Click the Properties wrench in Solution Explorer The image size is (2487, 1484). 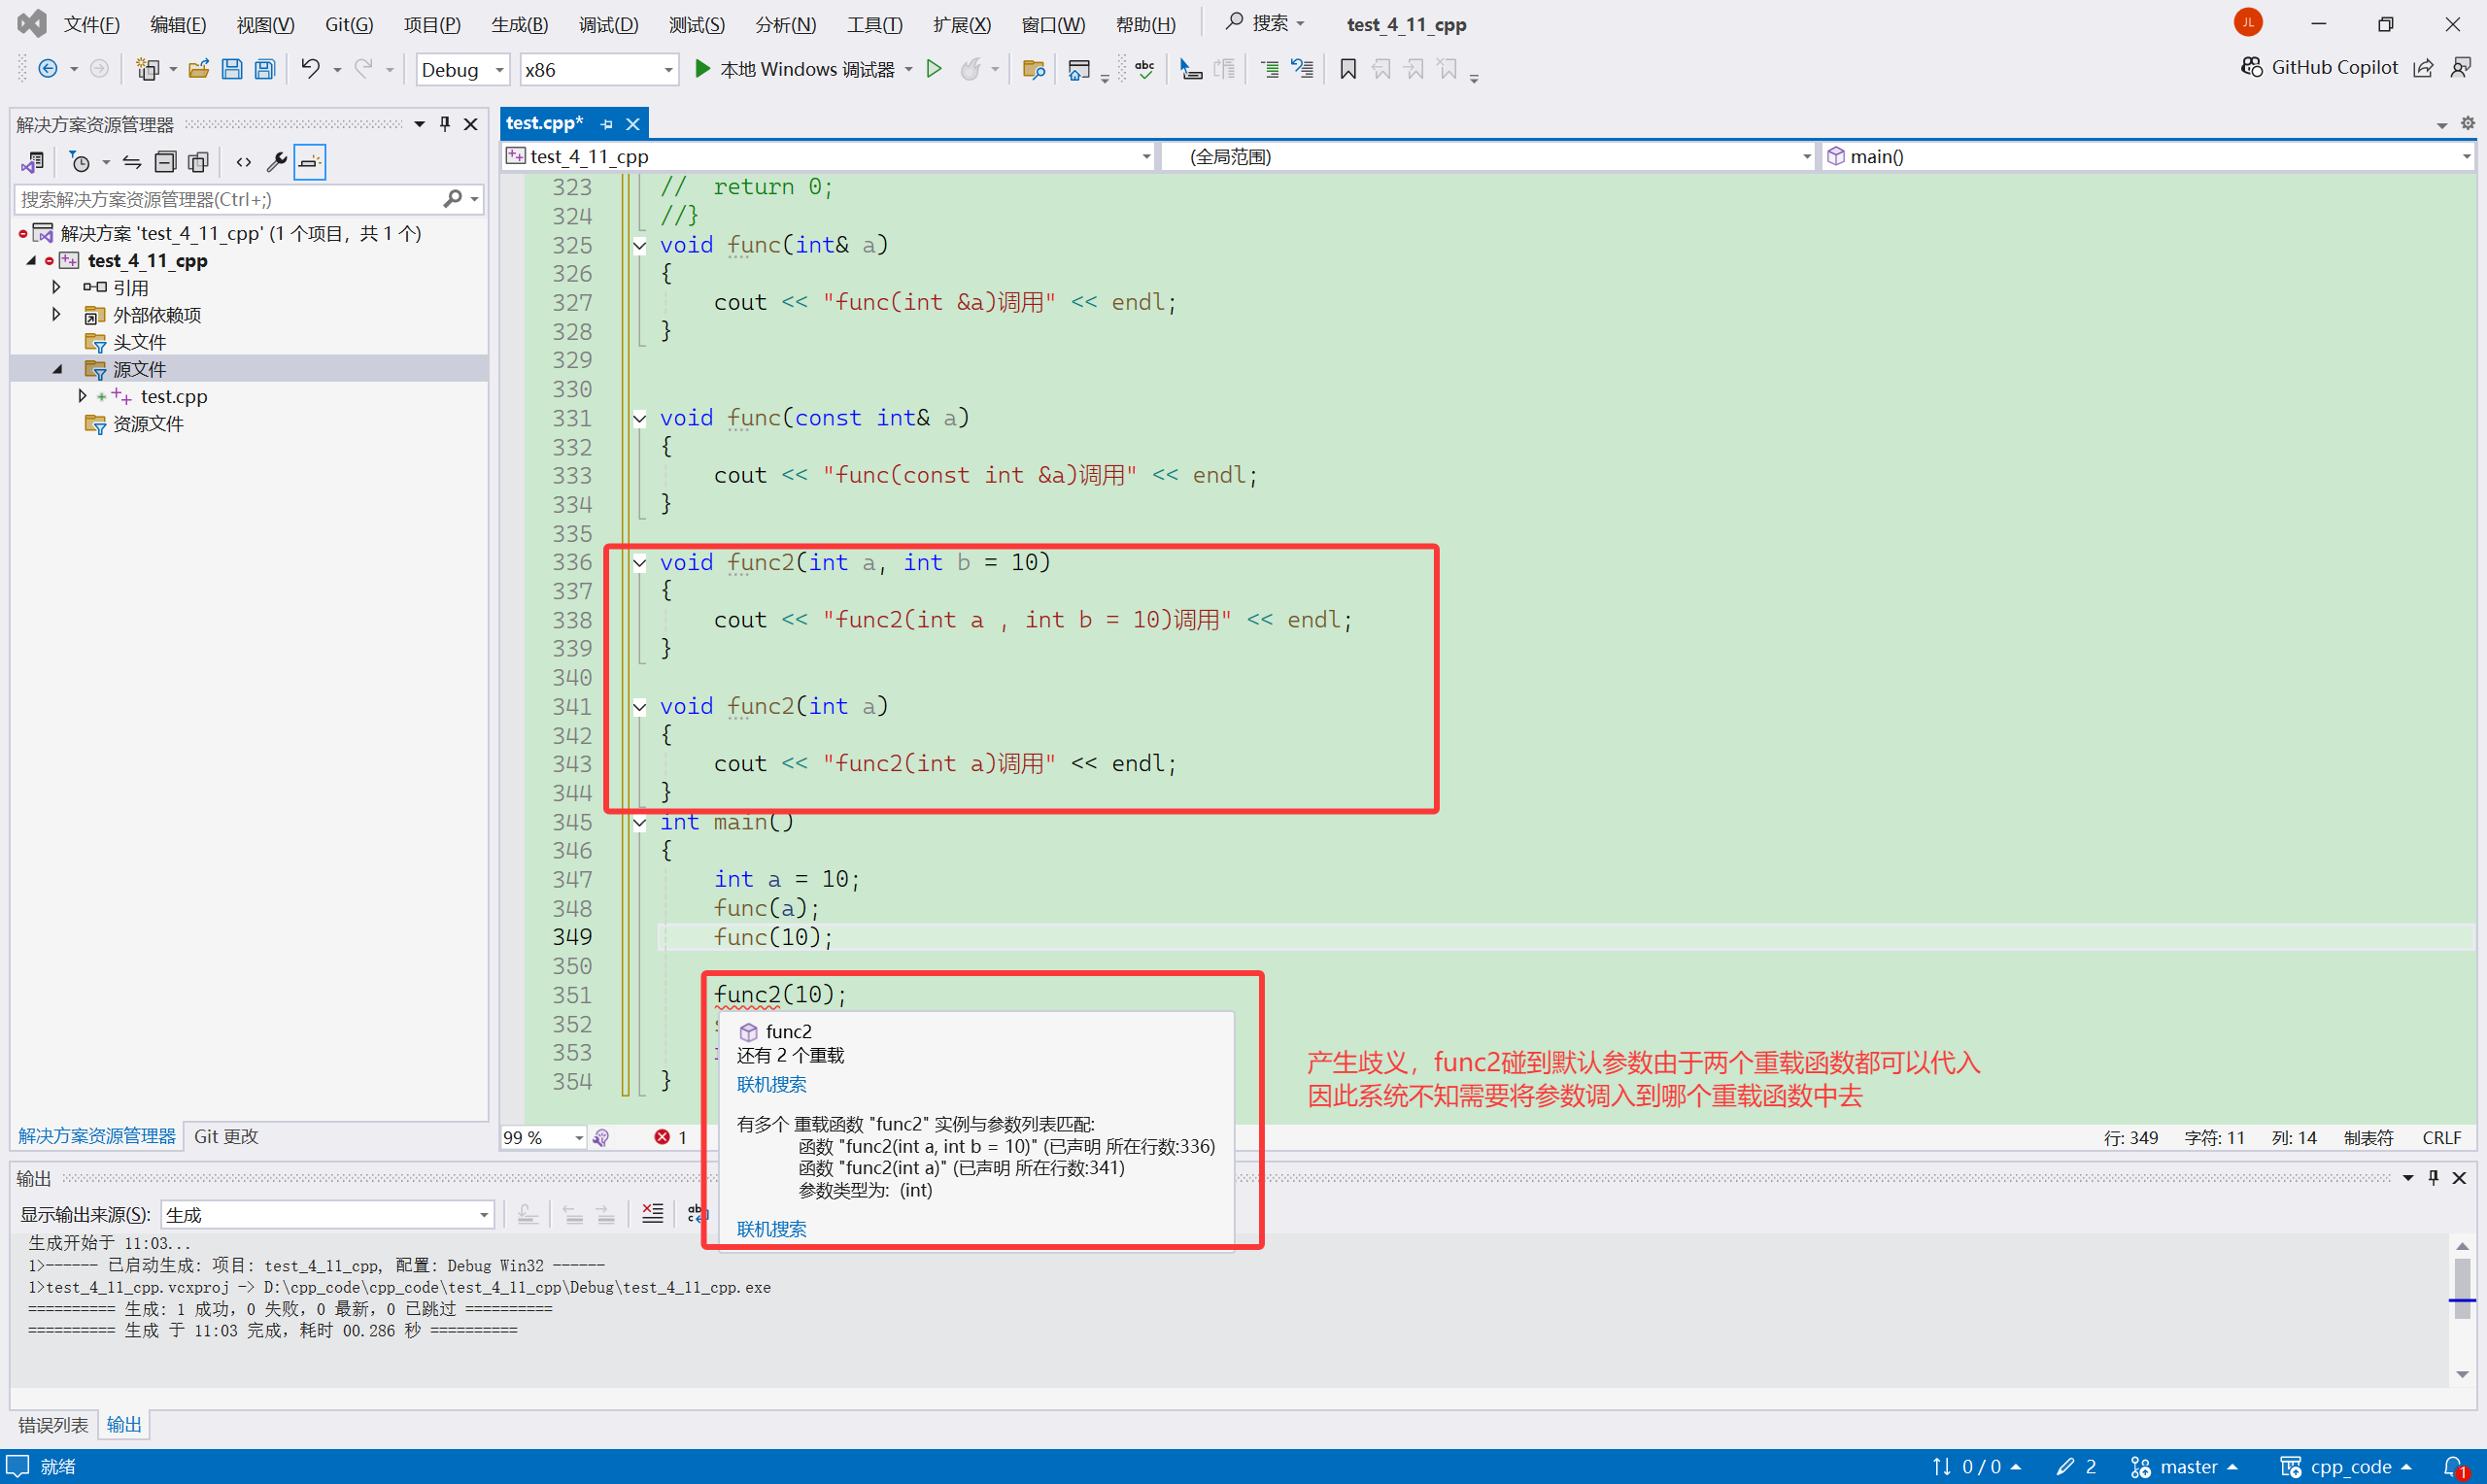pyautogui.click(x=276, y=162)
